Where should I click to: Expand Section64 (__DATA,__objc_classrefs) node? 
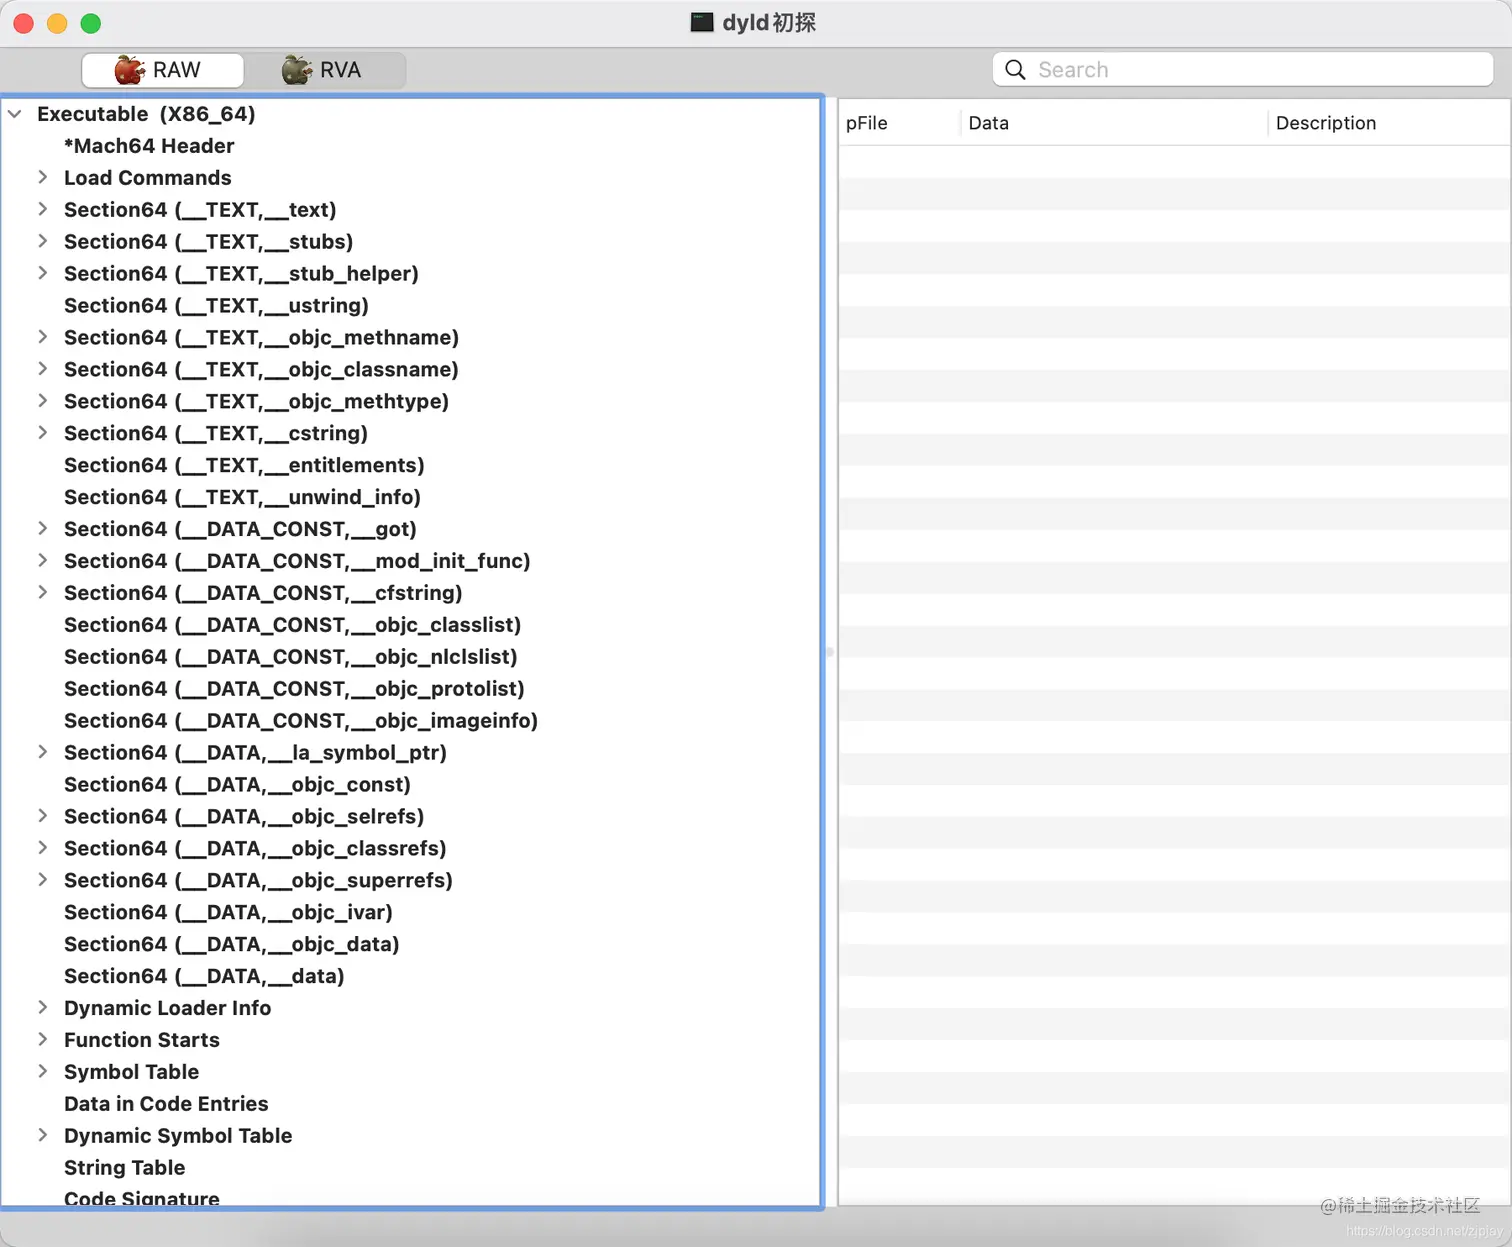(42, 848)
